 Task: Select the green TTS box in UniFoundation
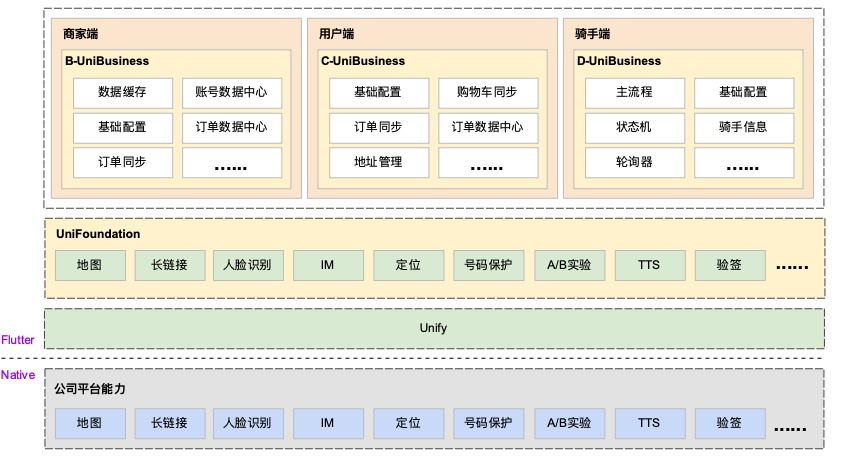[650, 265]
